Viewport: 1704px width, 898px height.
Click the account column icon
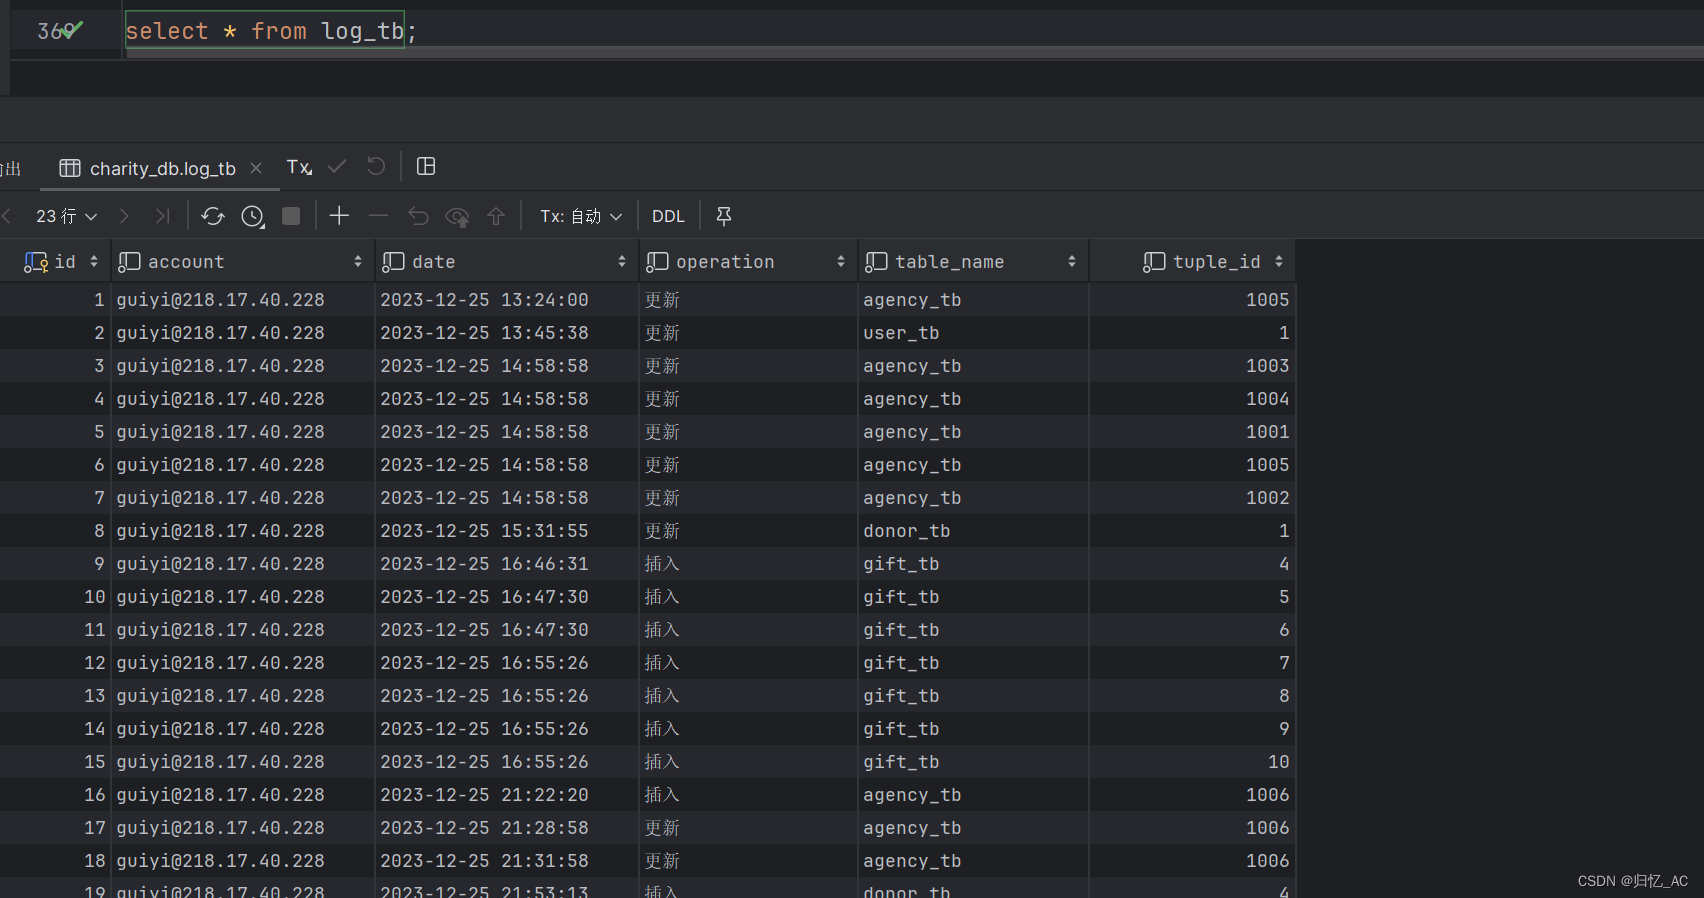[x=129, y=262]
